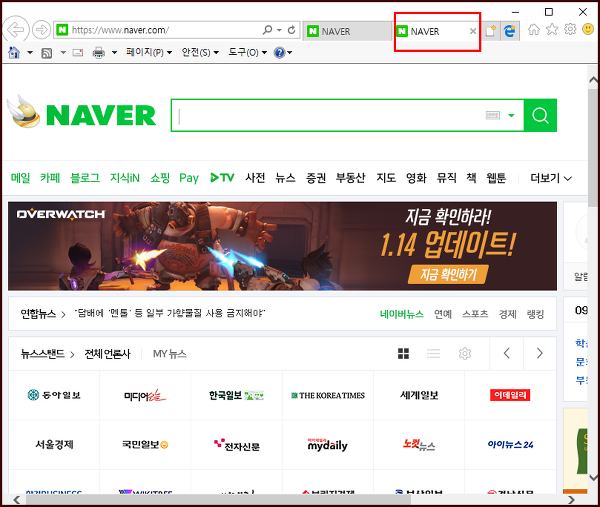This screenshot has height=507, width=600.
Task: Open THE KOREA TIMES press logo
Action: [x=328, y=395]
